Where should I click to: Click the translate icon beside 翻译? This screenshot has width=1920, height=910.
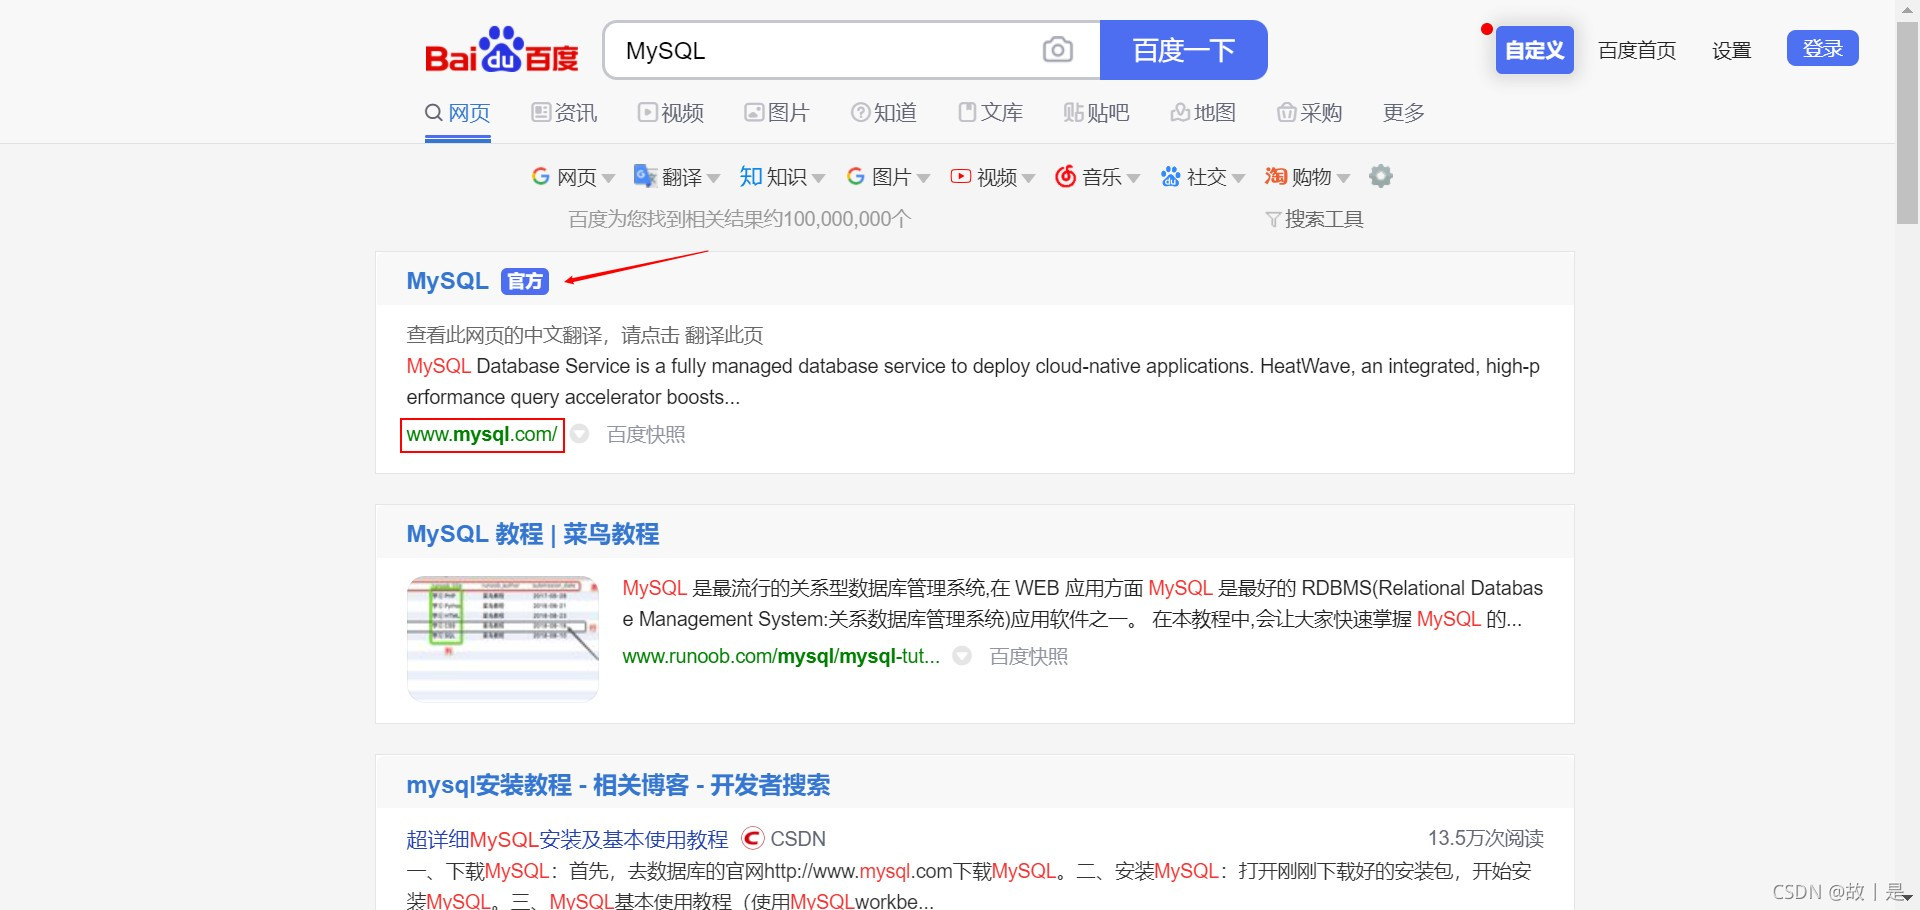(x=645, y=177)
